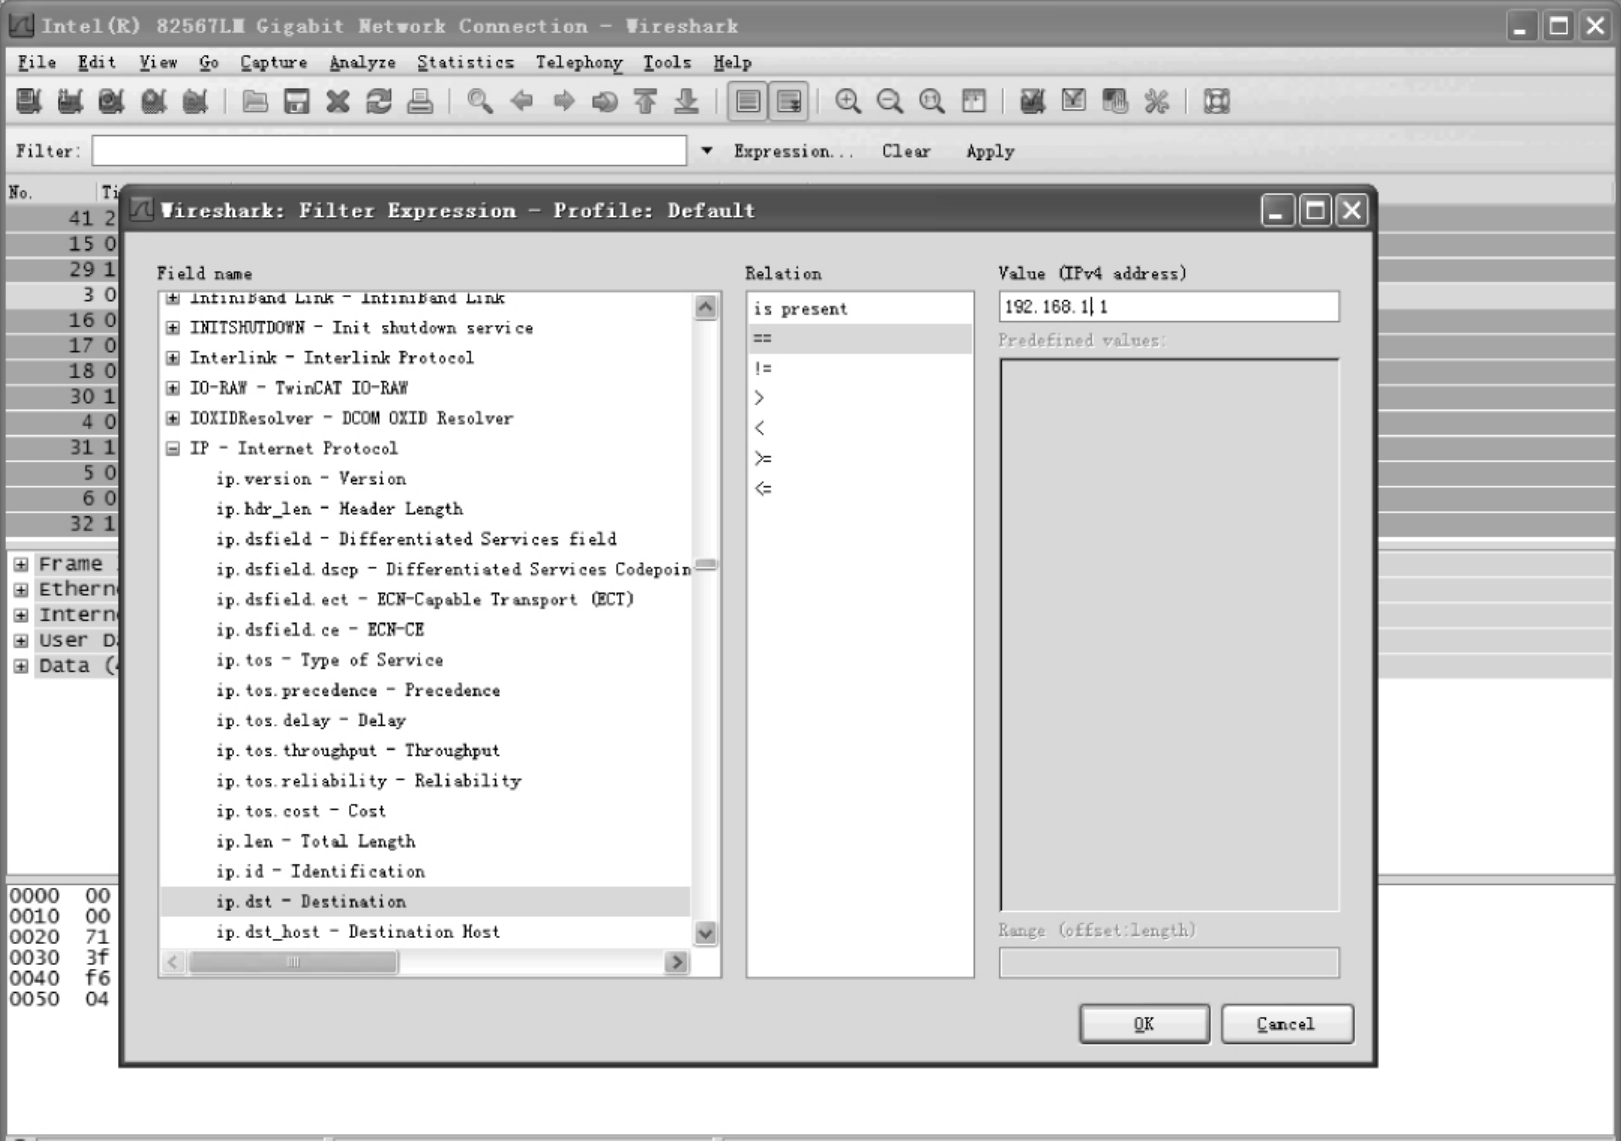The width and height of the screenshot is (1621, 1141).
Task: Toggle auto scroll in live capture
Action: (x=789, y=101)
